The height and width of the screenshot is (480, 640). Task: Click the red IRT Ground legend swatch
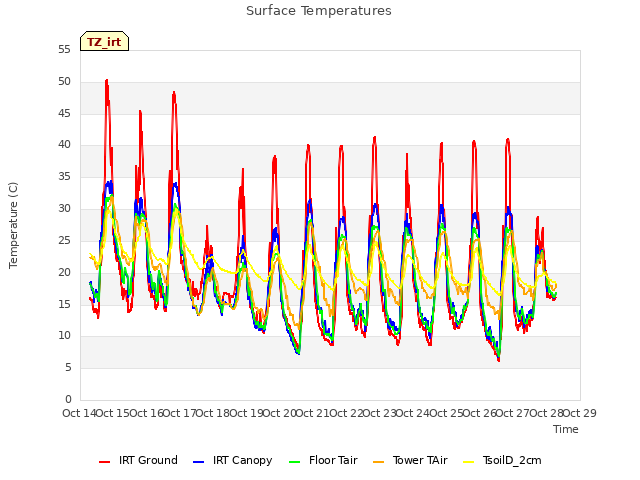104,462
